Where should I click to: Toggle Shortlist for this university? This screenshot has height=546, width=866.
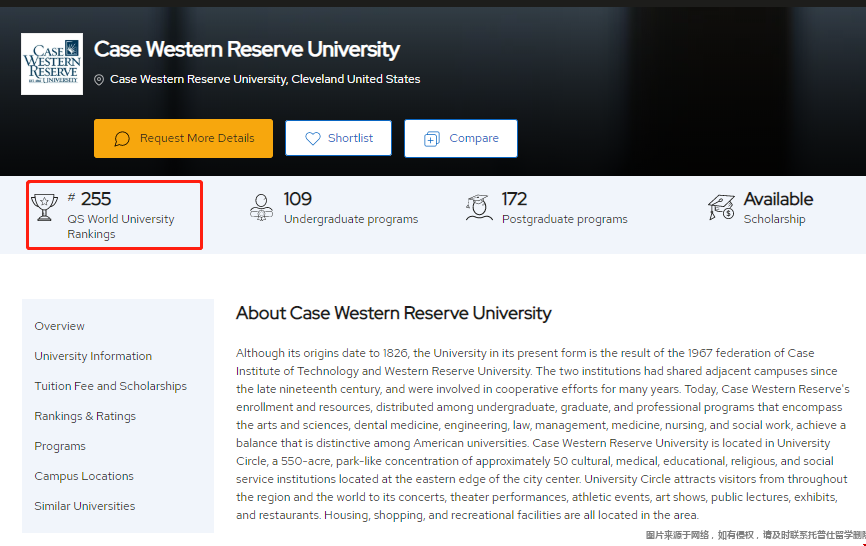click(x=339, y=138)
